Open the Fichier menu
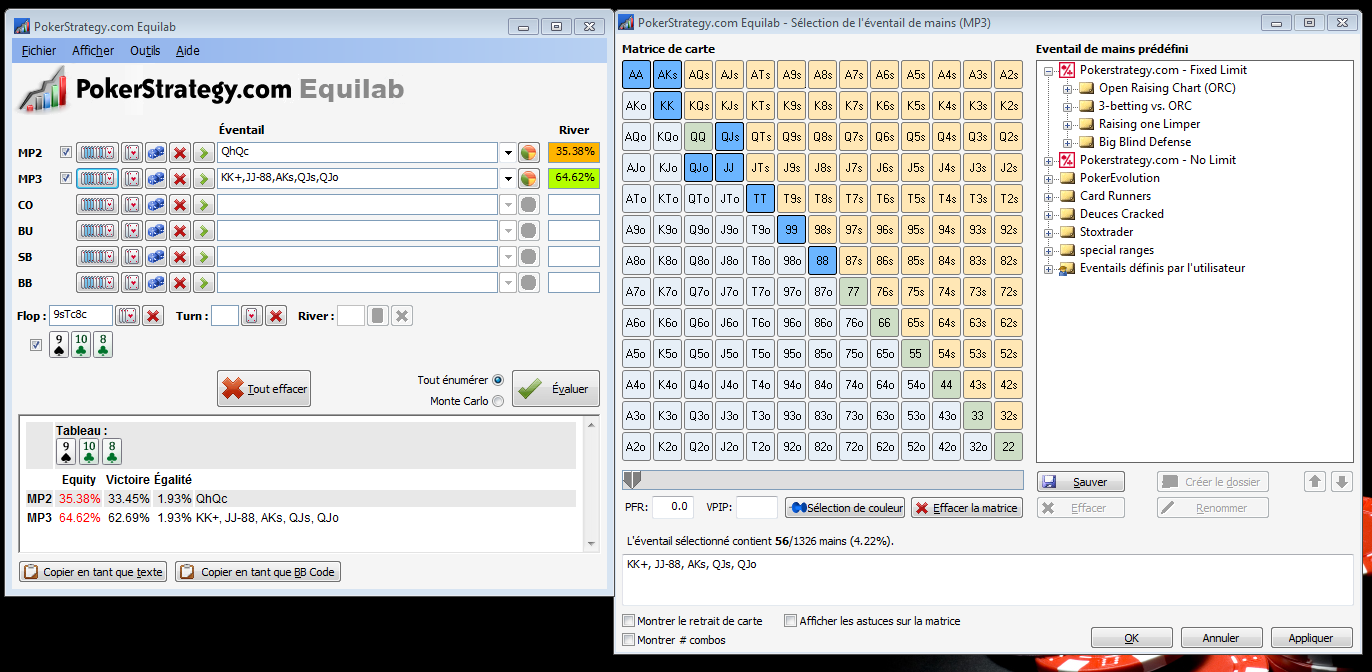The image size is (1372, 672). pos(39,50)
